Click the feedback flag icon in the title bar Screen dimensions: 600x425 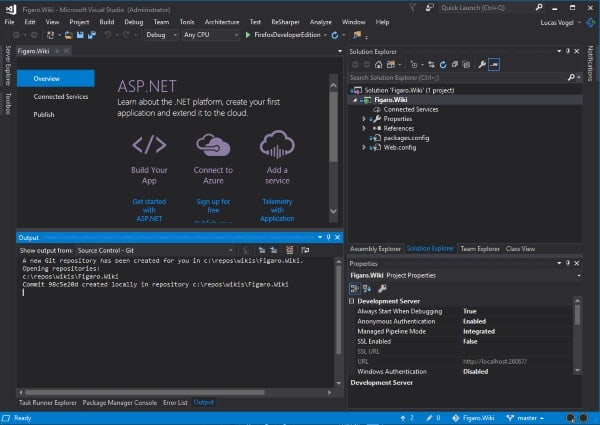click(x=412, y=7)
